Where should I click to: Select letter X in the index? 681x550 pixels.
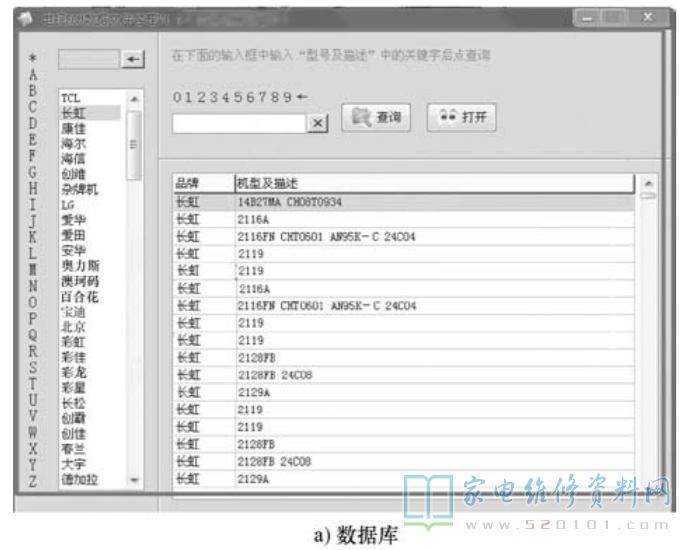[x=33, y=448]
